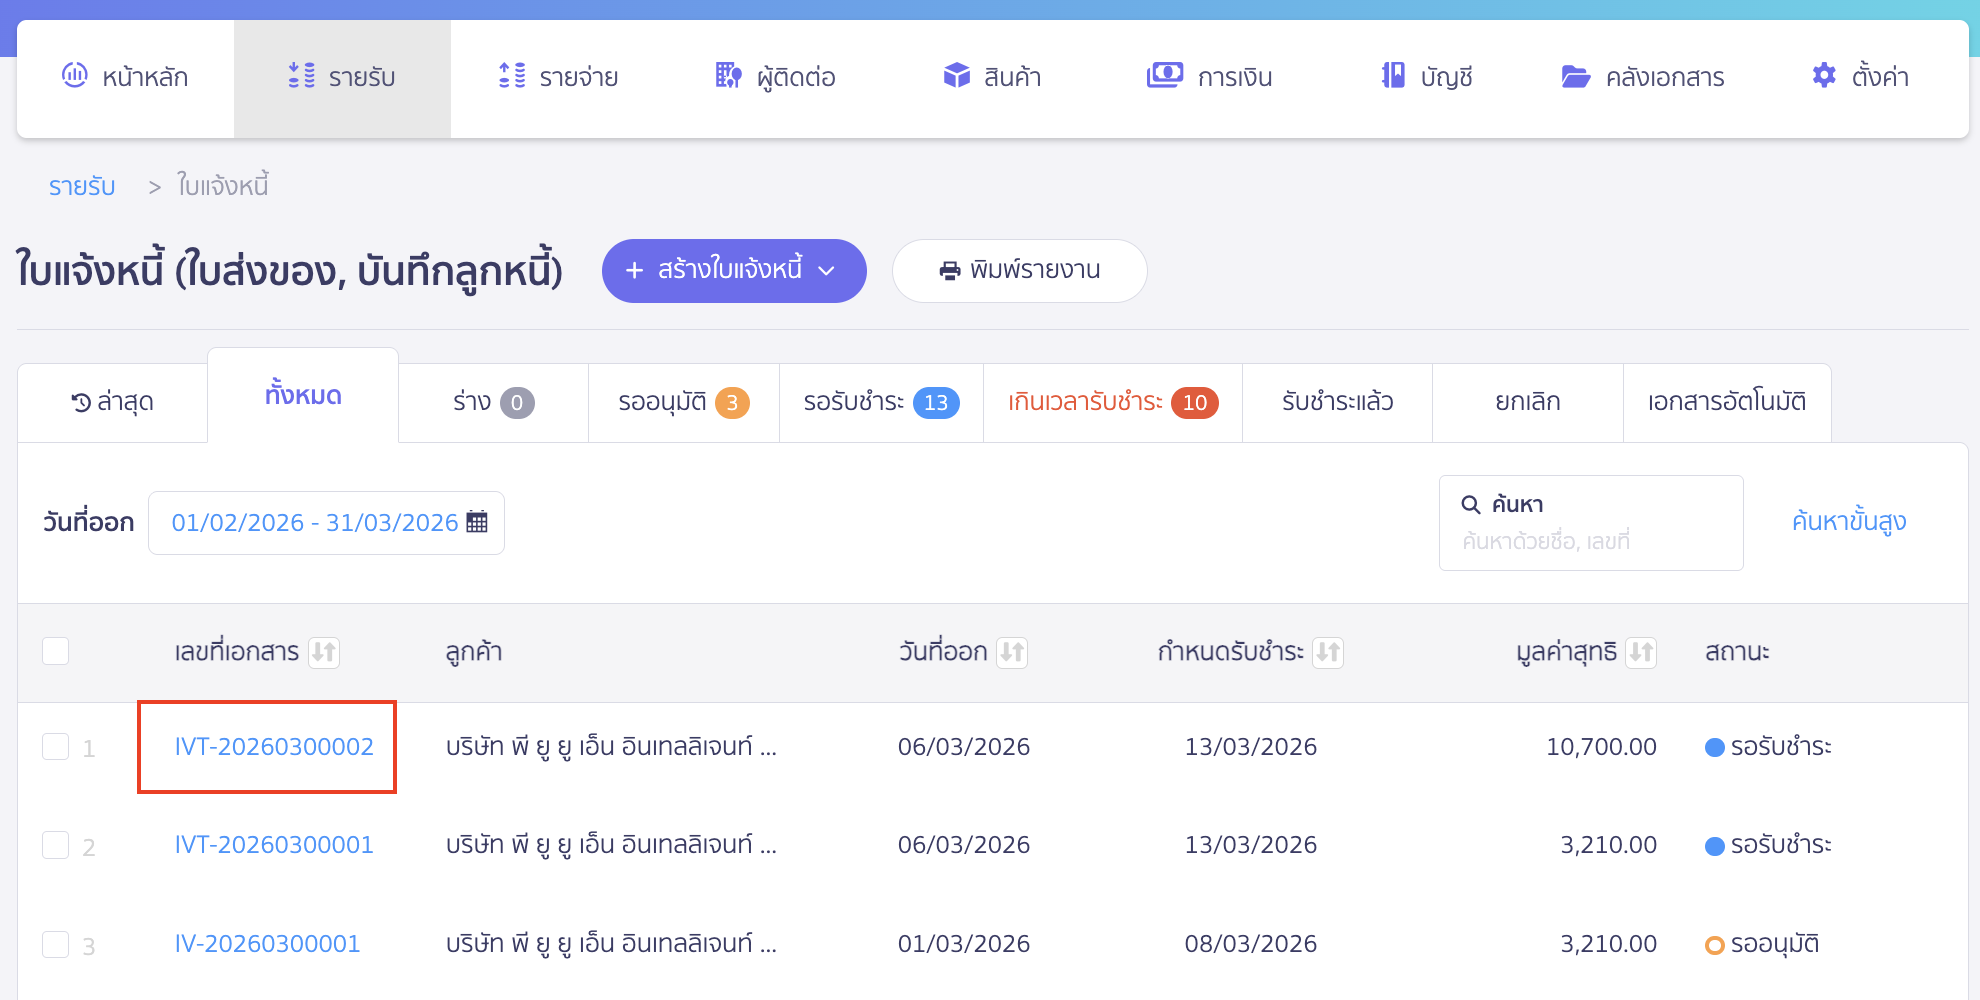
Task: Open the คลังเอกสาร document storage folder icon
Action: click(1575, 76)
